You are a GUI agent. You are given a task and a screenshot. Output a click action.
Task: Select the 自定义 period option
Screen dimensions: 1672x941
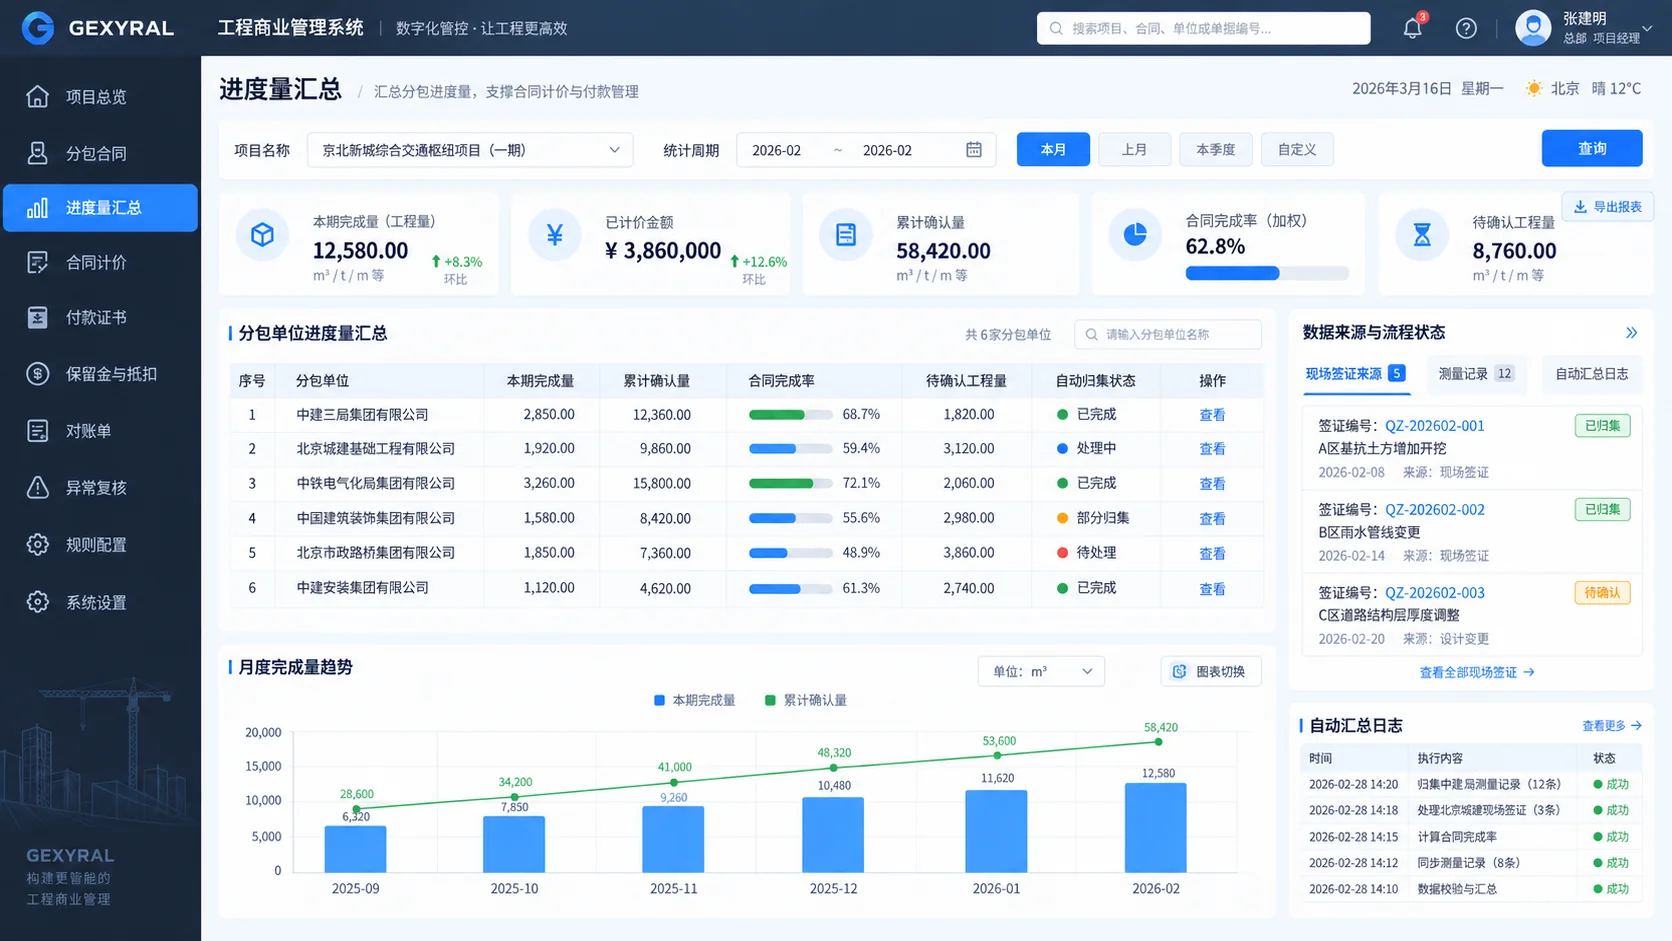[1297, 149]
